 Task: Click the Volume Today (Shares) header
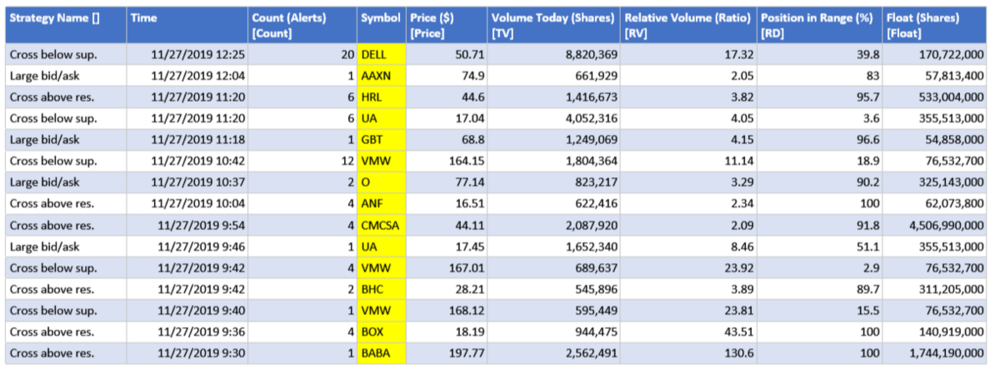[x=555, y=25]
